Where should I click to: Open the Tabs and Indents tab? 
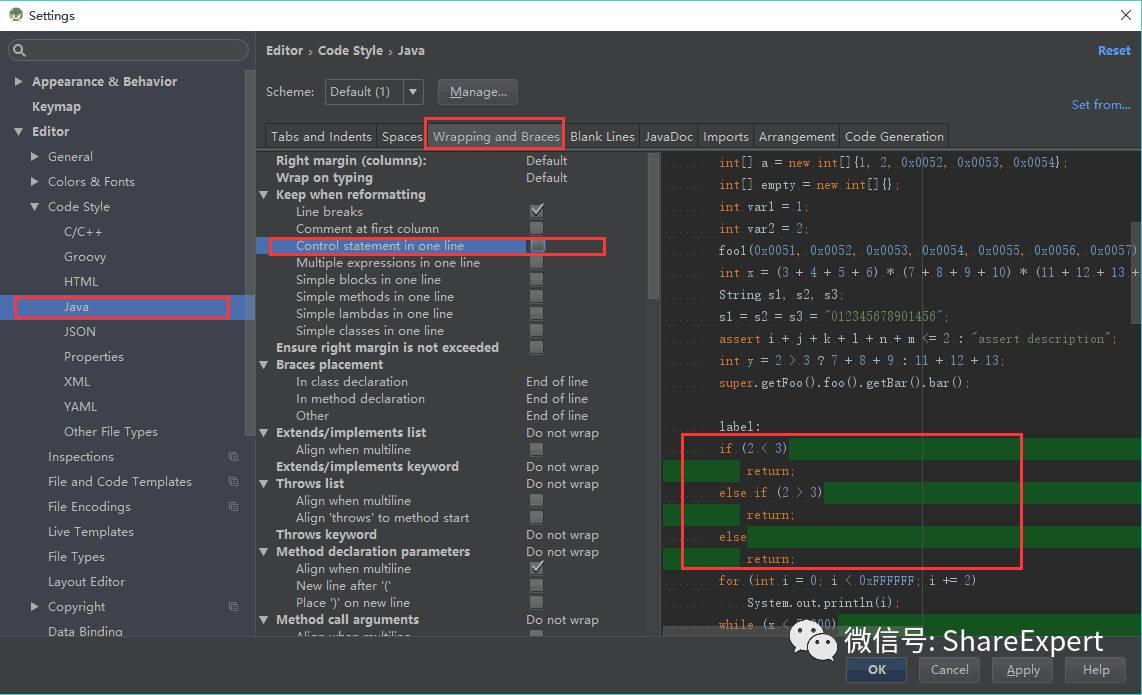(x=321, y=136)
